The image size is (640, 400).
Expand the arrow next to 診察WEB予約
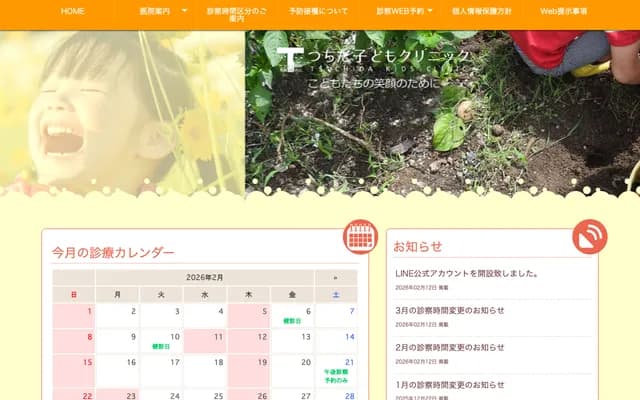click(430, 11)
